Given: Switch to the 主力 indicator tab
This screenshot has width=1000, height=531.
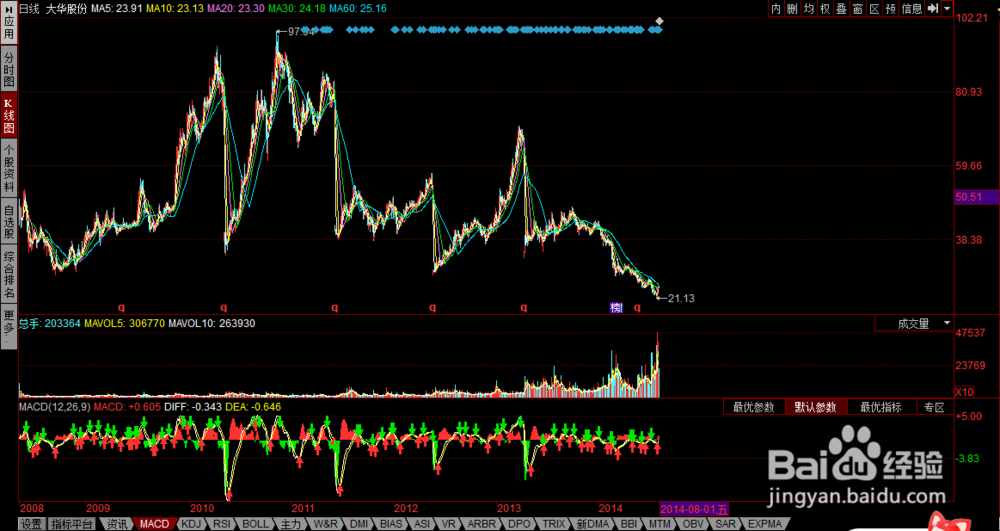Looking at the screenshot, I should point(290,525).
